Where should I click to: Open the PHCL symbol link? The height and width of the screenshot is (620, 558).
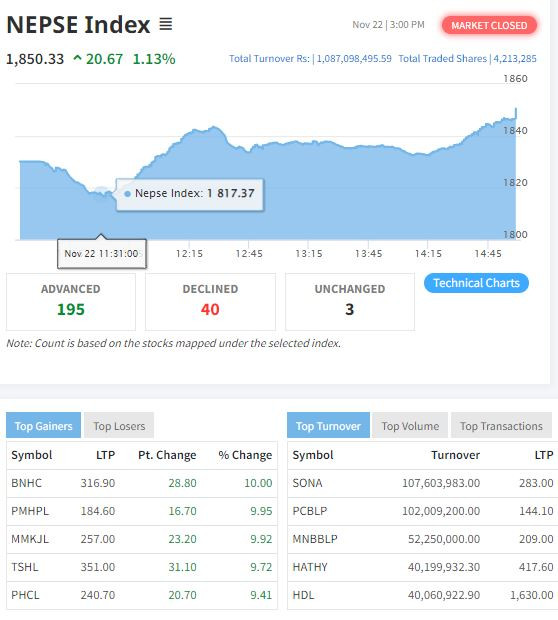pyautogui.click(x=25, y=595)
